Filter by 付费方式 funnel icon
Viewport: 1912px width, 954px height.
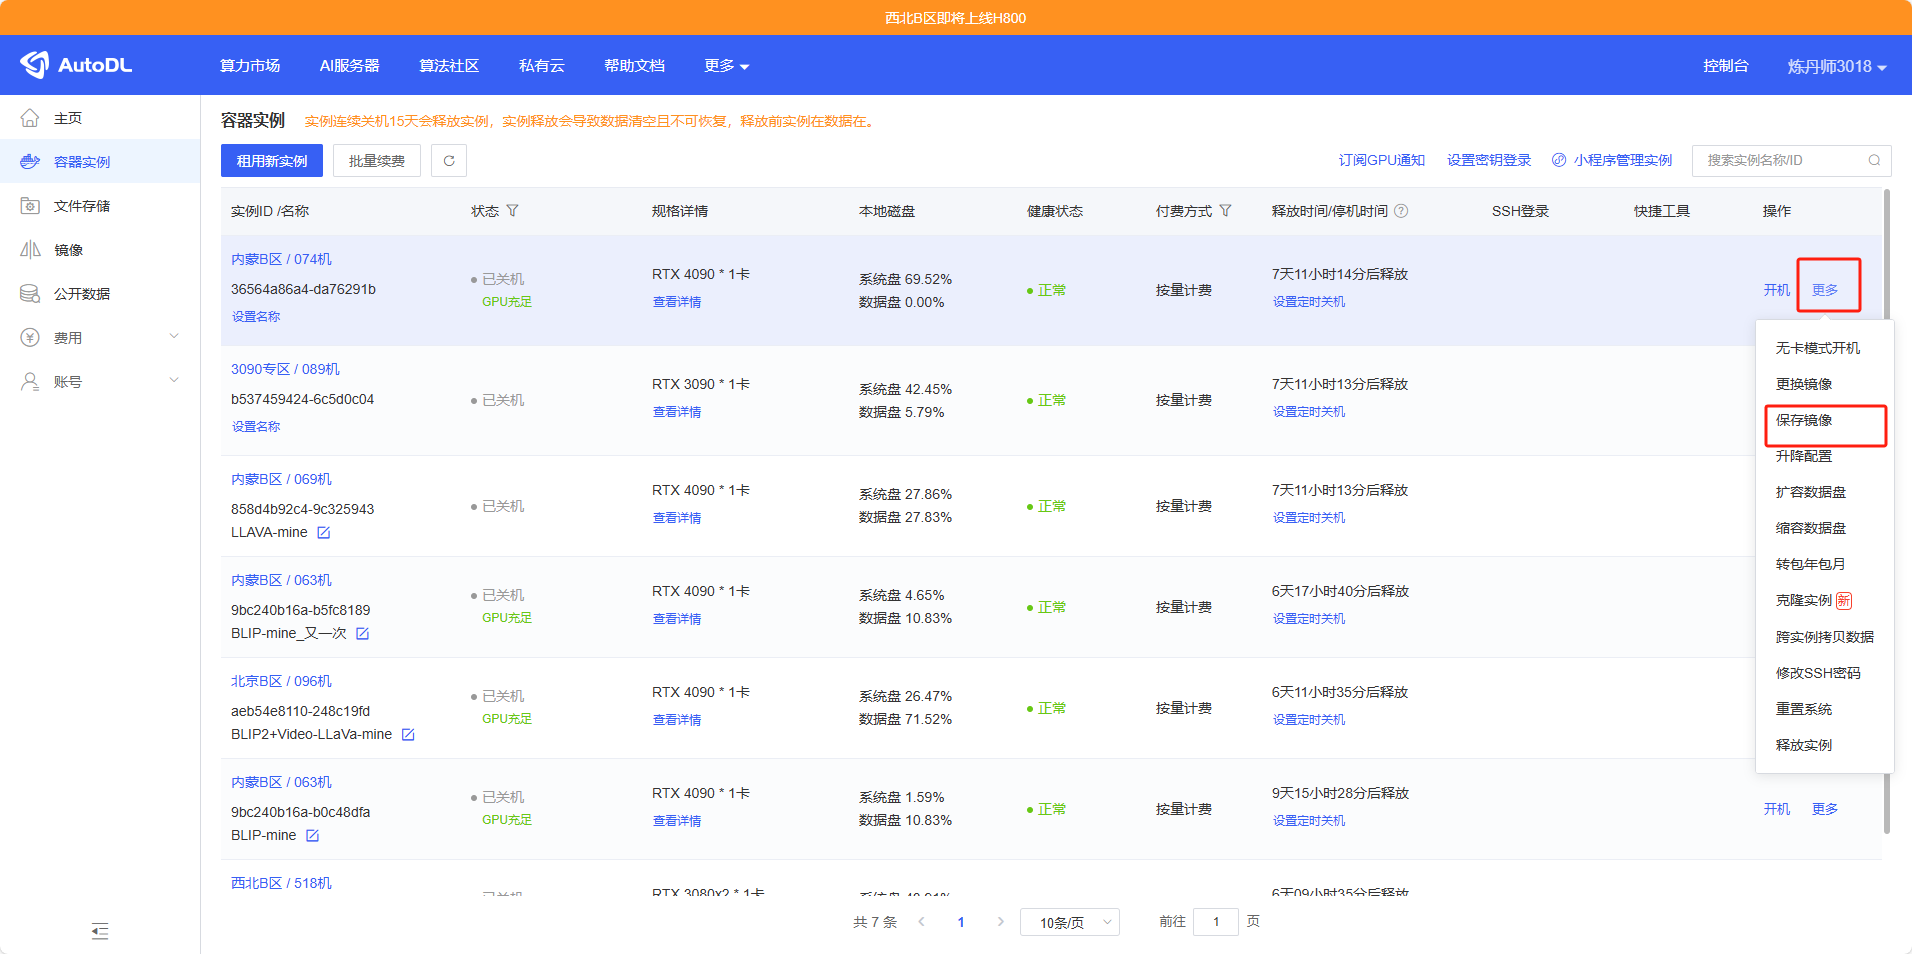(x=1225, y=211)
